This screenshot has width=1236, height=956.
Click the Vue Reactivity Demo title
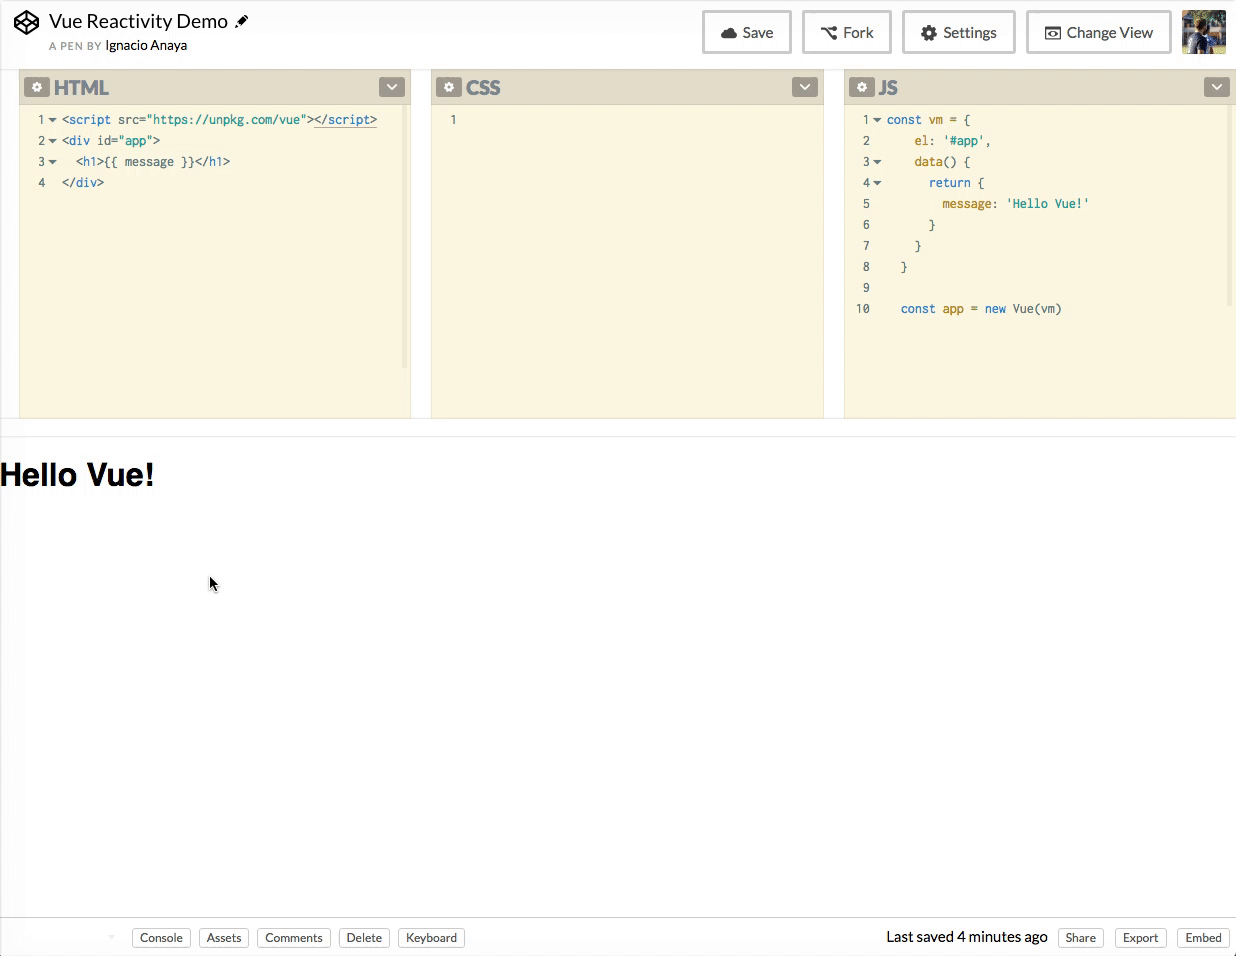pyautogui.click(x=138, y=21)
